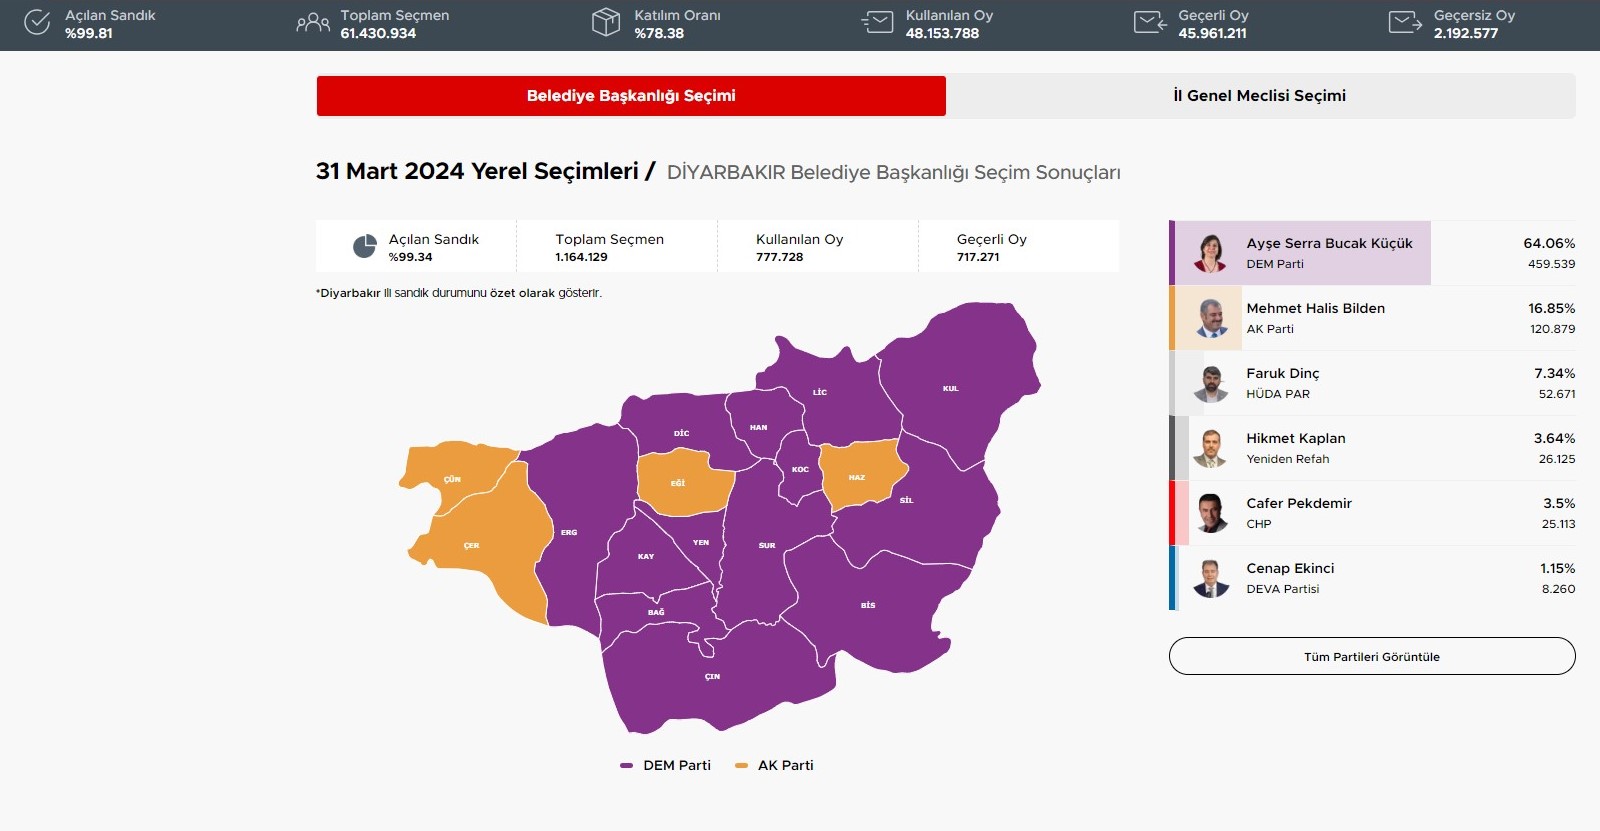The image size is (1600, 831).
Task: Click the Katılım Oranı ballot box icon
Action: [x=606, y=23]
